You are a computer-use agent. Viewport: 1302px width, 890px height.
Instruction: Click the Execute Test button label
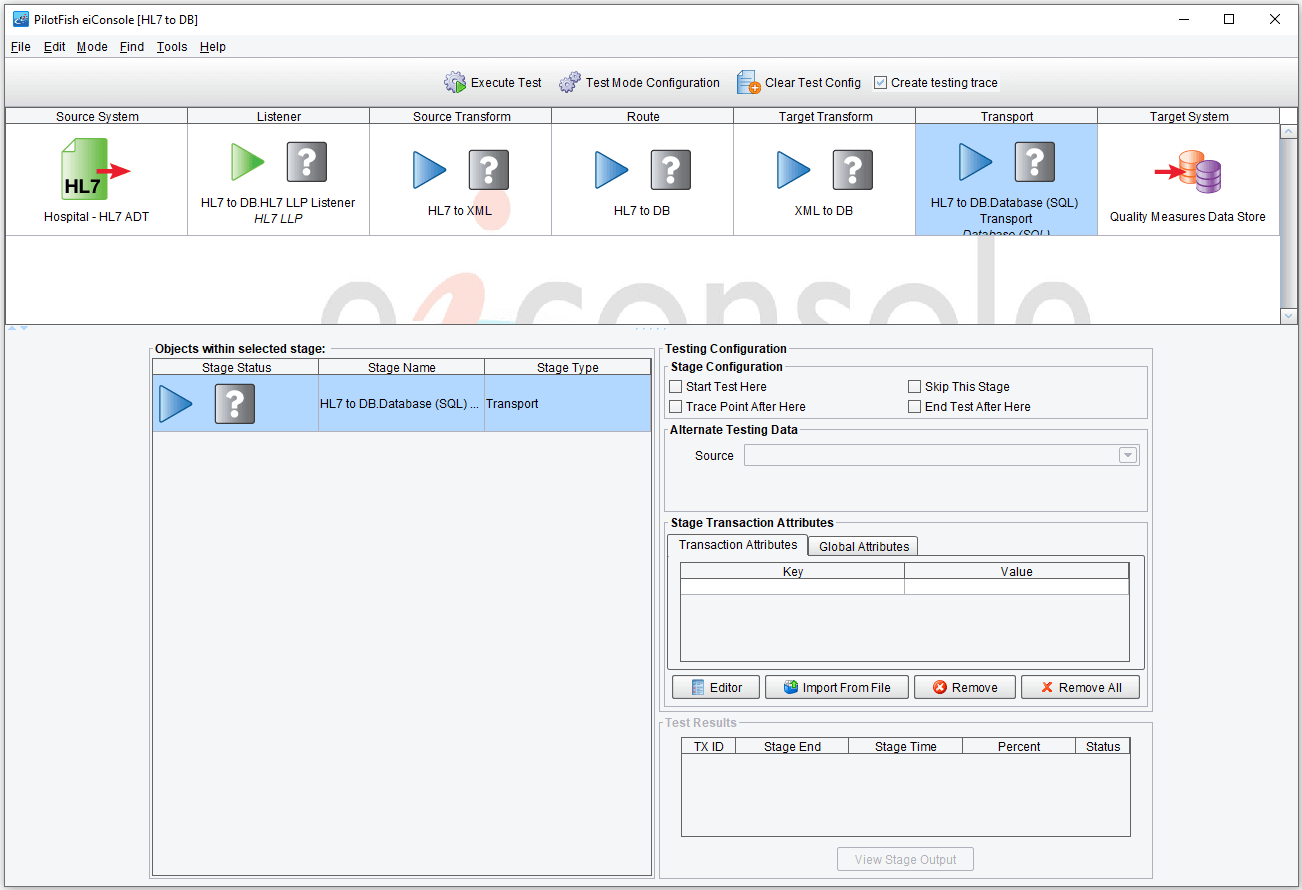pos(506,83)
